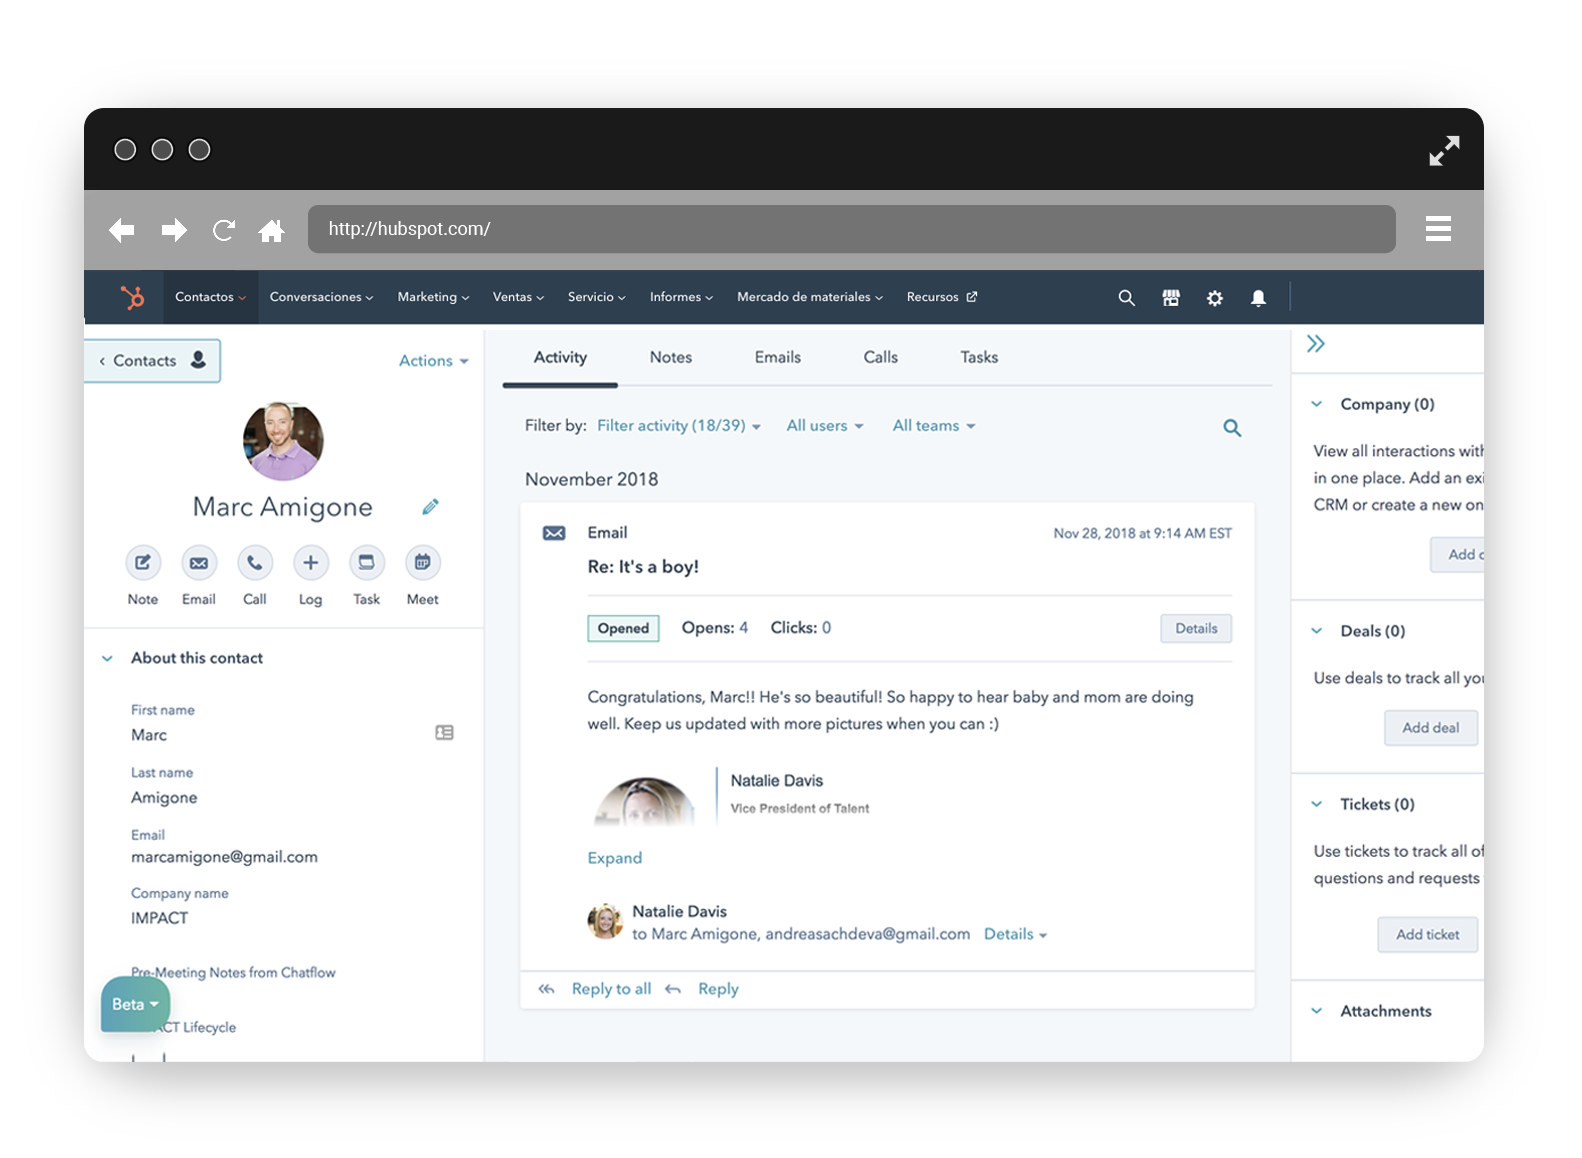Open the settings gear icon
Screen dimensions: 1582x1158
pyautogui.click(x=1215, y=297)
